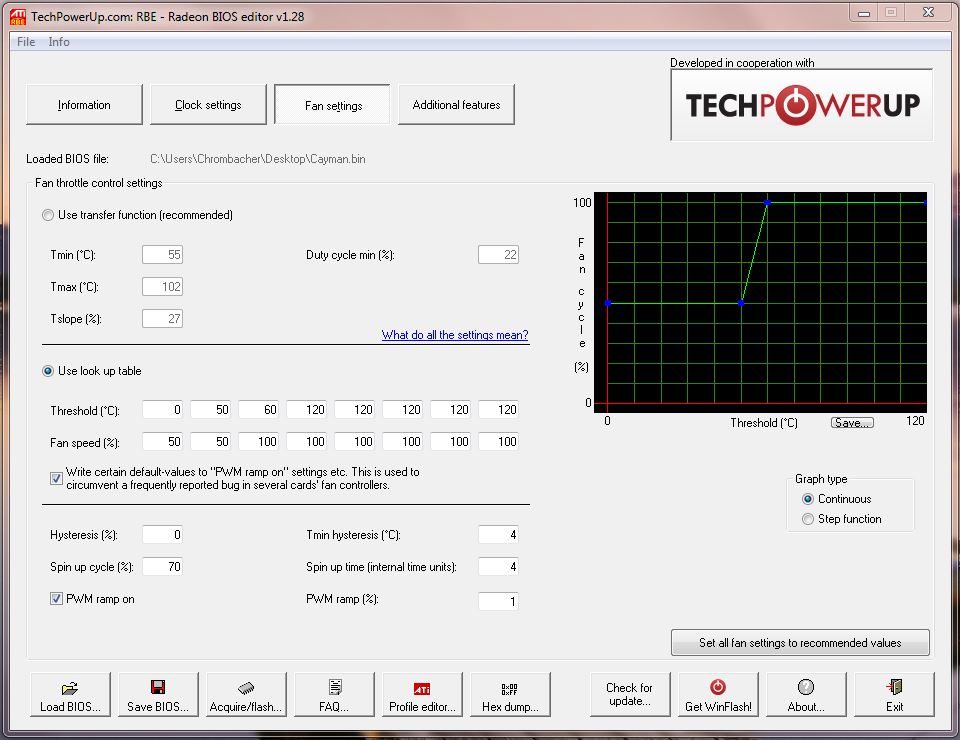960x740 pixels.
Task: Switch to Additional features tab
Action: pyautogui.click(x=456, y=105)
